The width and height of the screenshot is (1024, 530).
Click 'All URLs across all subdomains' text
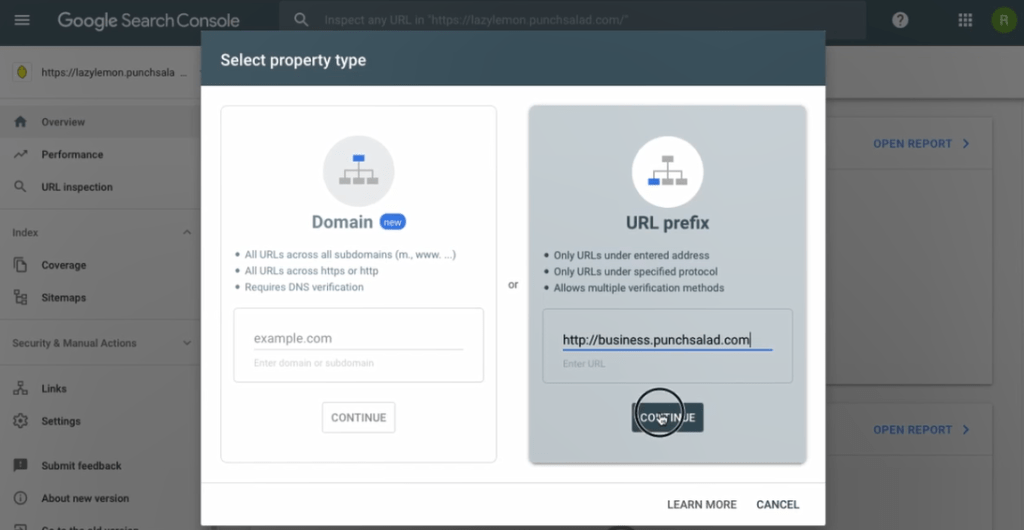click(x=350, y=255)
